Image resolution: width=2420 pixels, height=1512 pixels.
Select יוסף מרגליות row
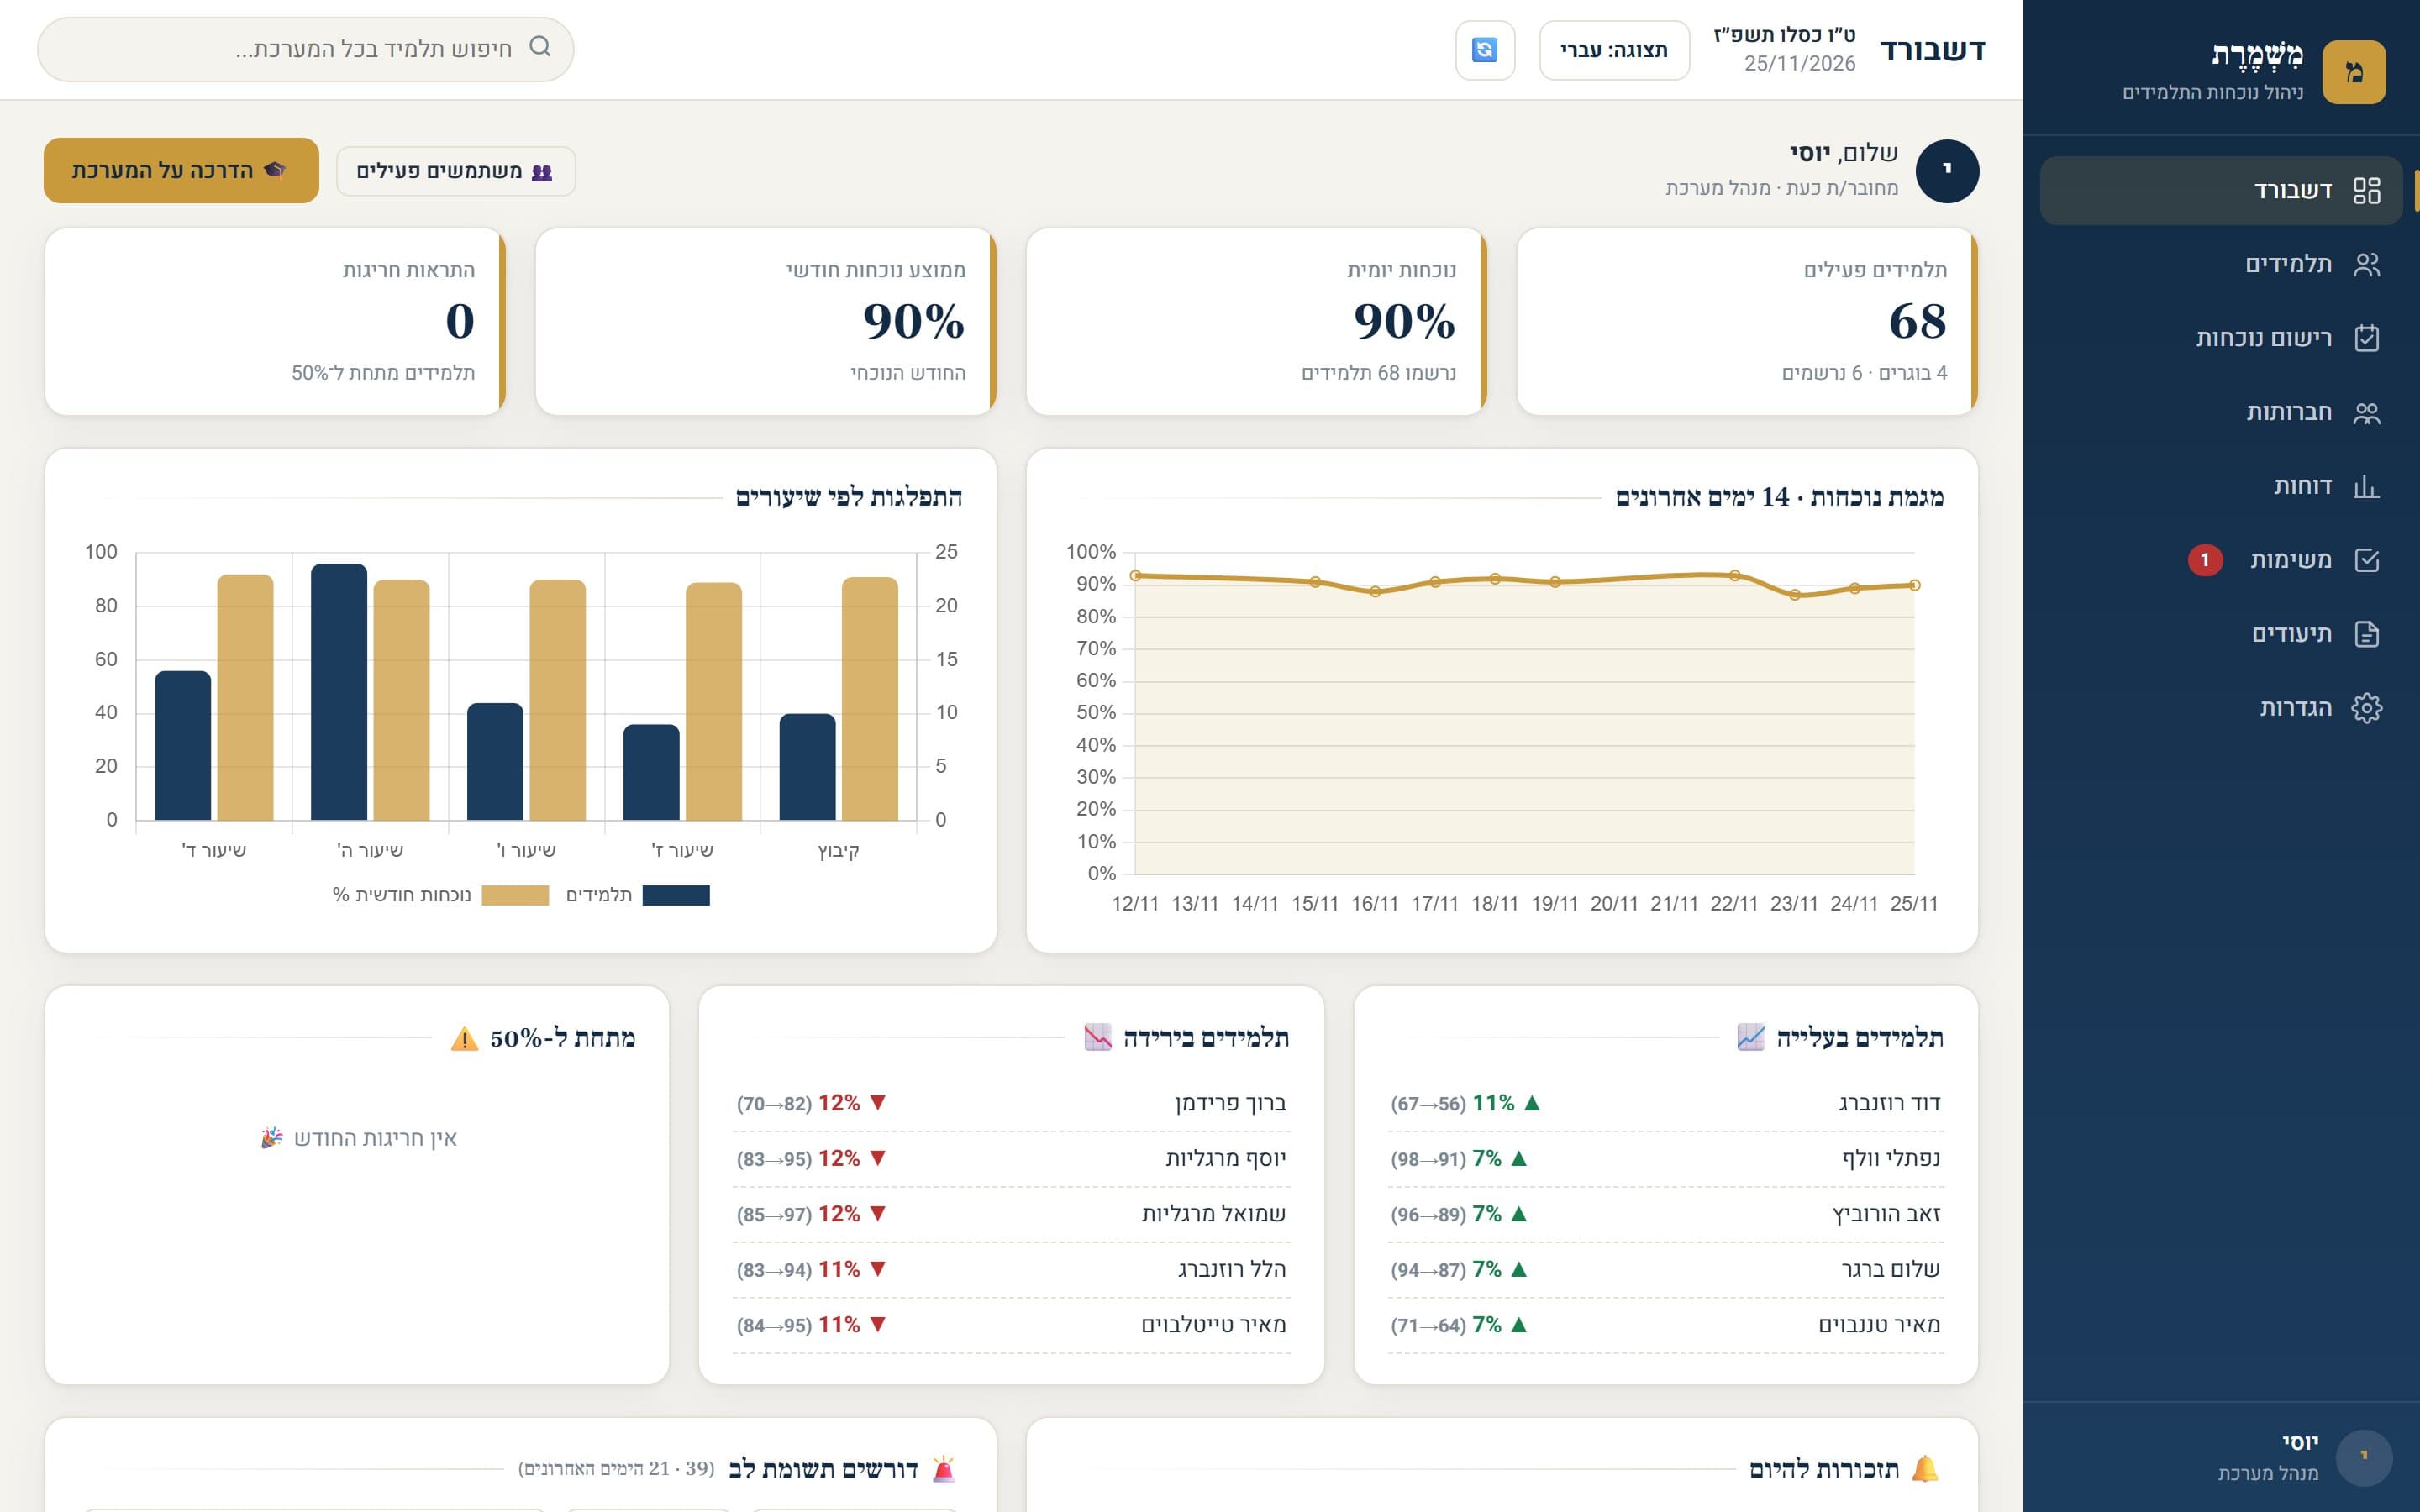tap(1011, 1159)
